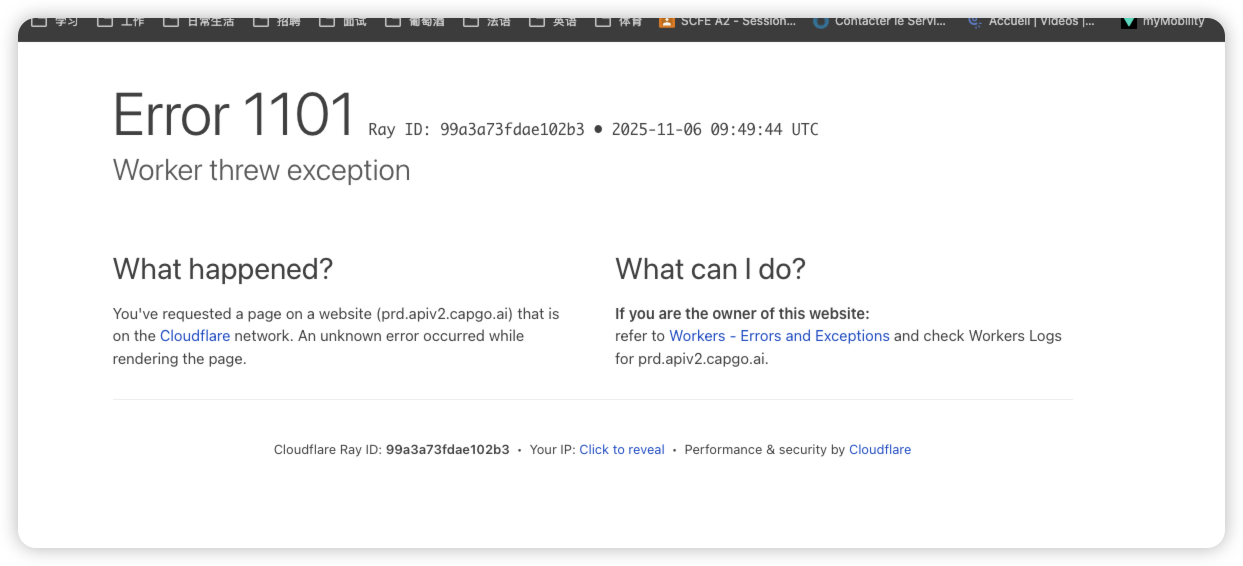The width and height of the screenshot is (1243, 566).
Task: Click the myMobility bookmark icon
Action: [x=1129, y=21]
